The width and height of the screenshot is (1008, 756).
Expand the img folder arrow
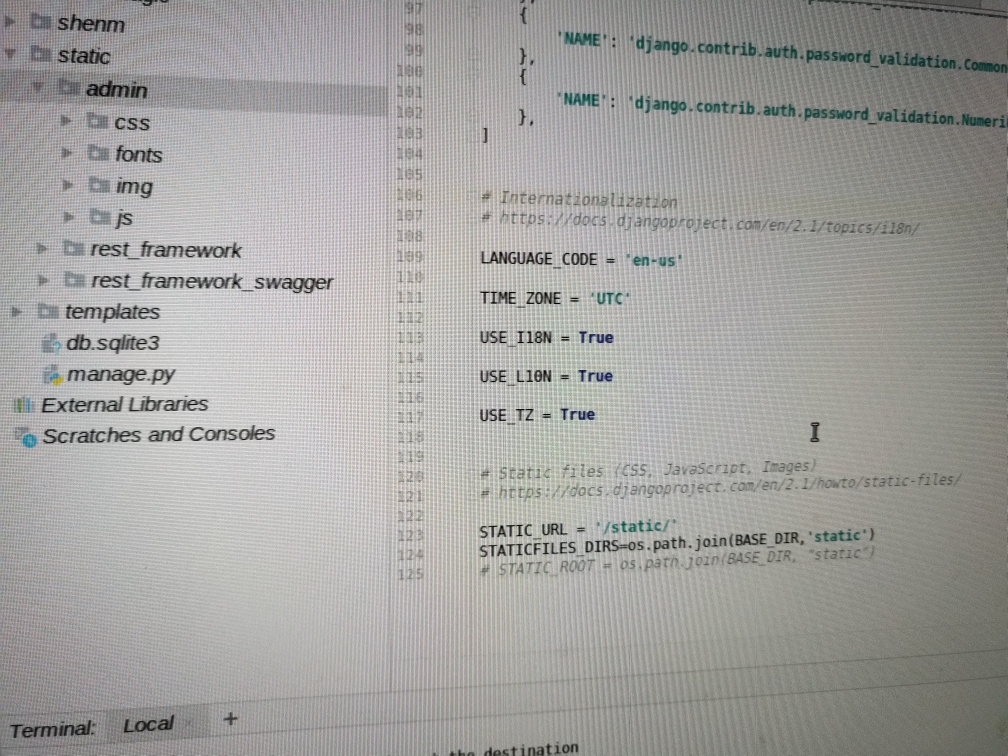point(68,185)
